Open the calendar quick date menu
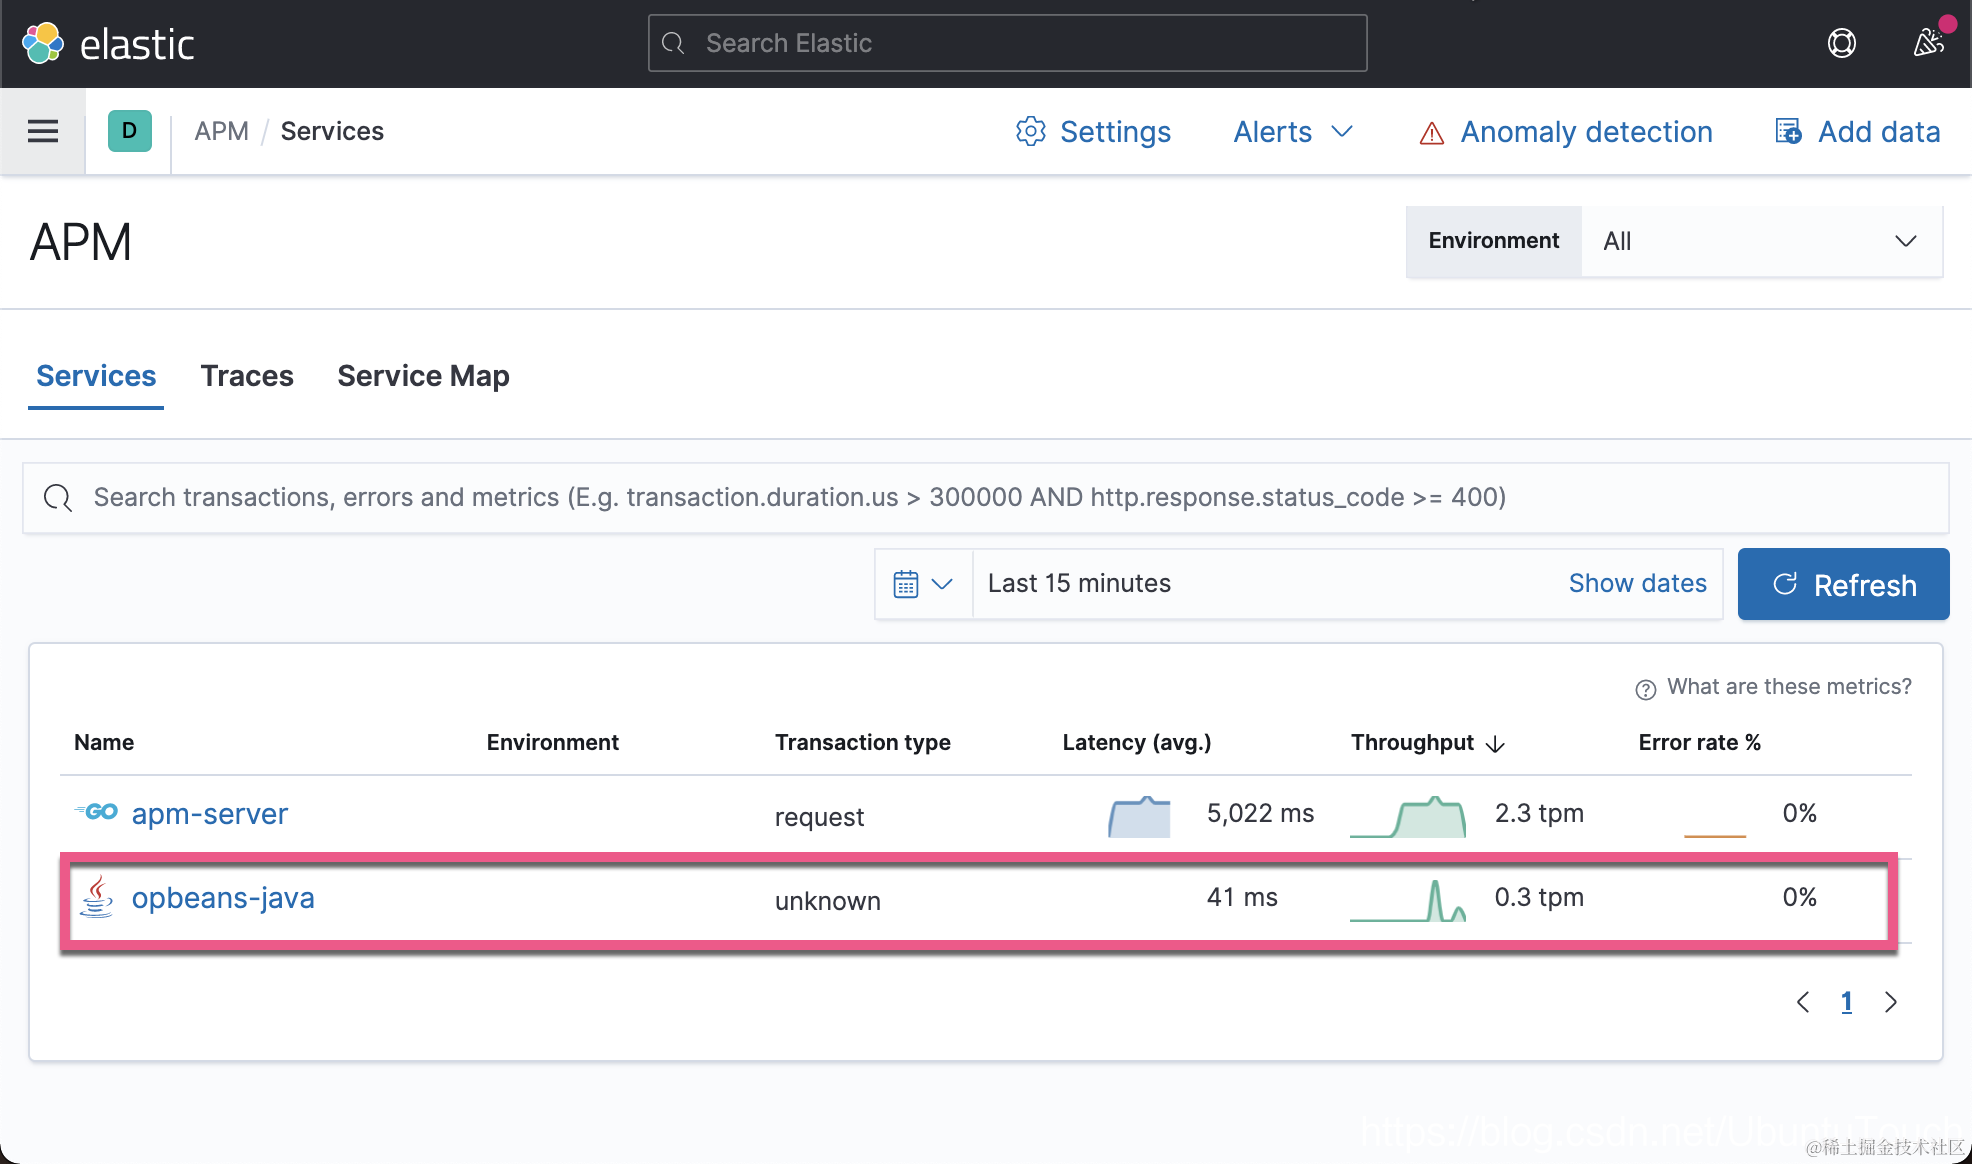Screen dimensions: 1972x1164 point(922,584)
